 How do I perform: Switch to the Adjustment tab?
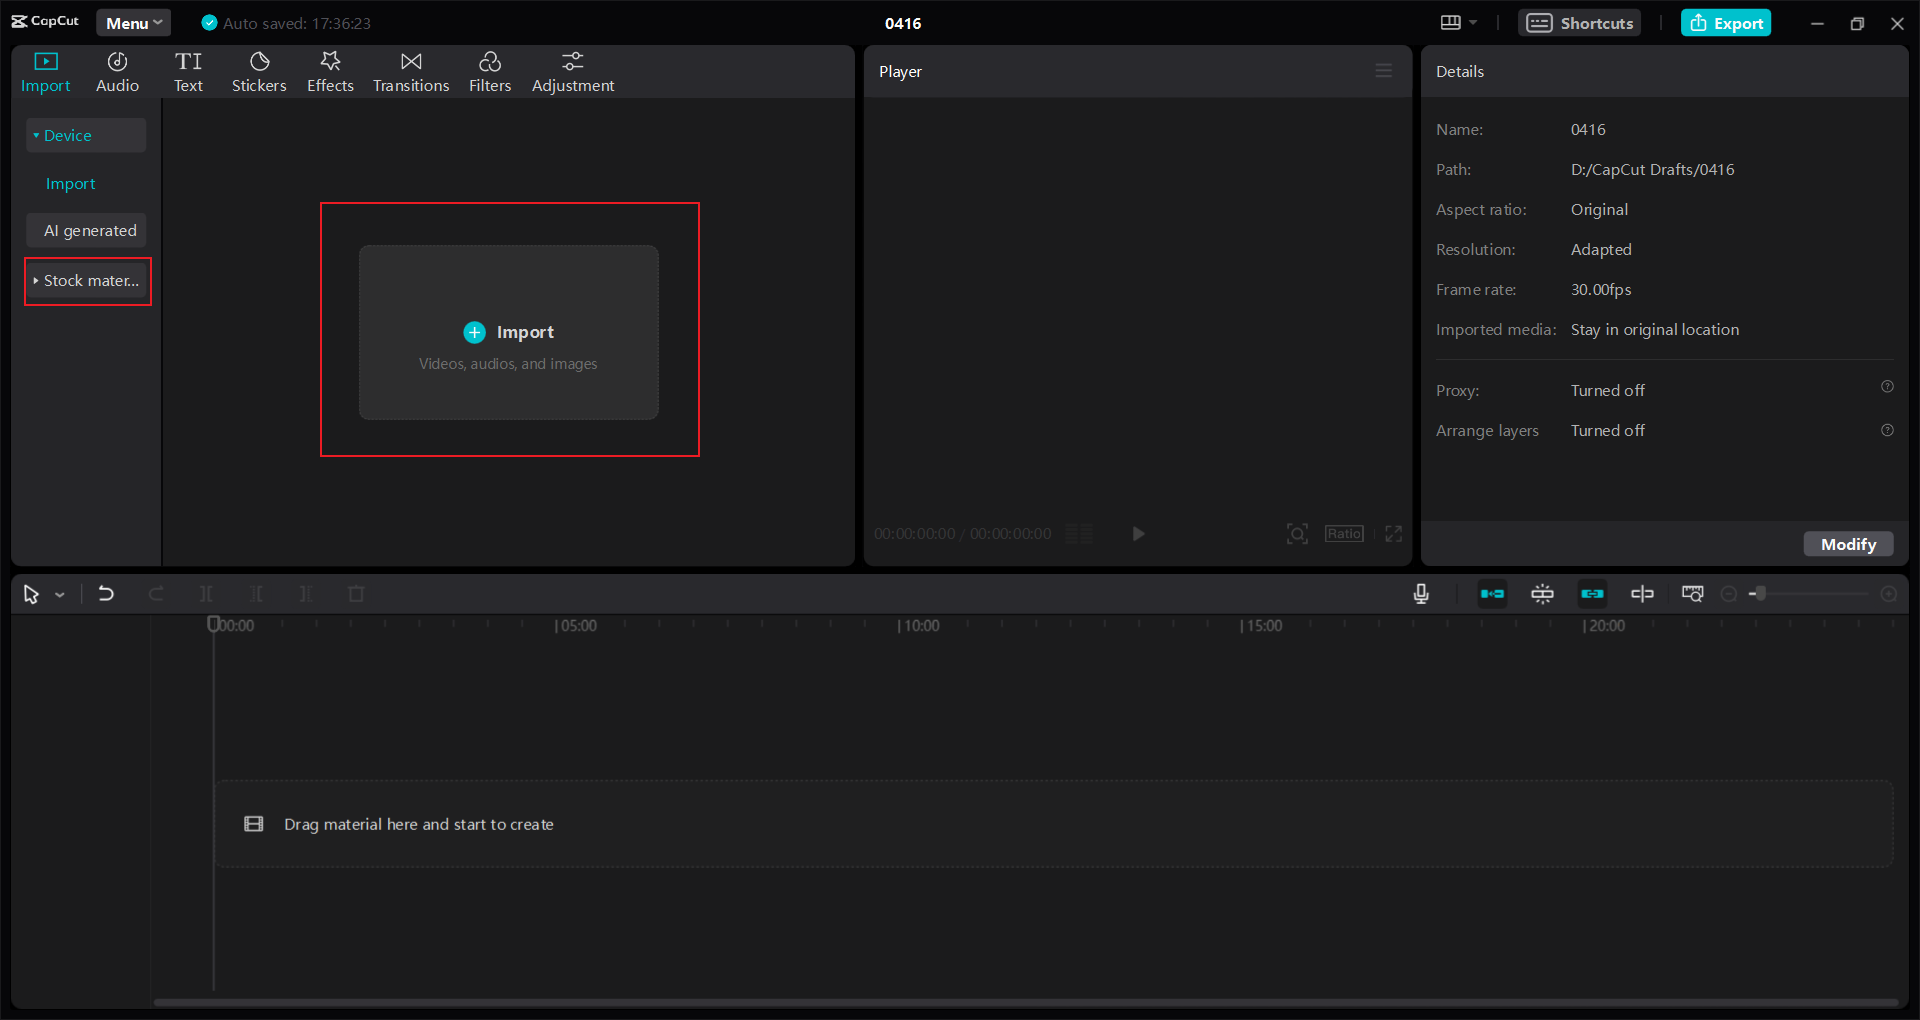[x=573, y=71]
